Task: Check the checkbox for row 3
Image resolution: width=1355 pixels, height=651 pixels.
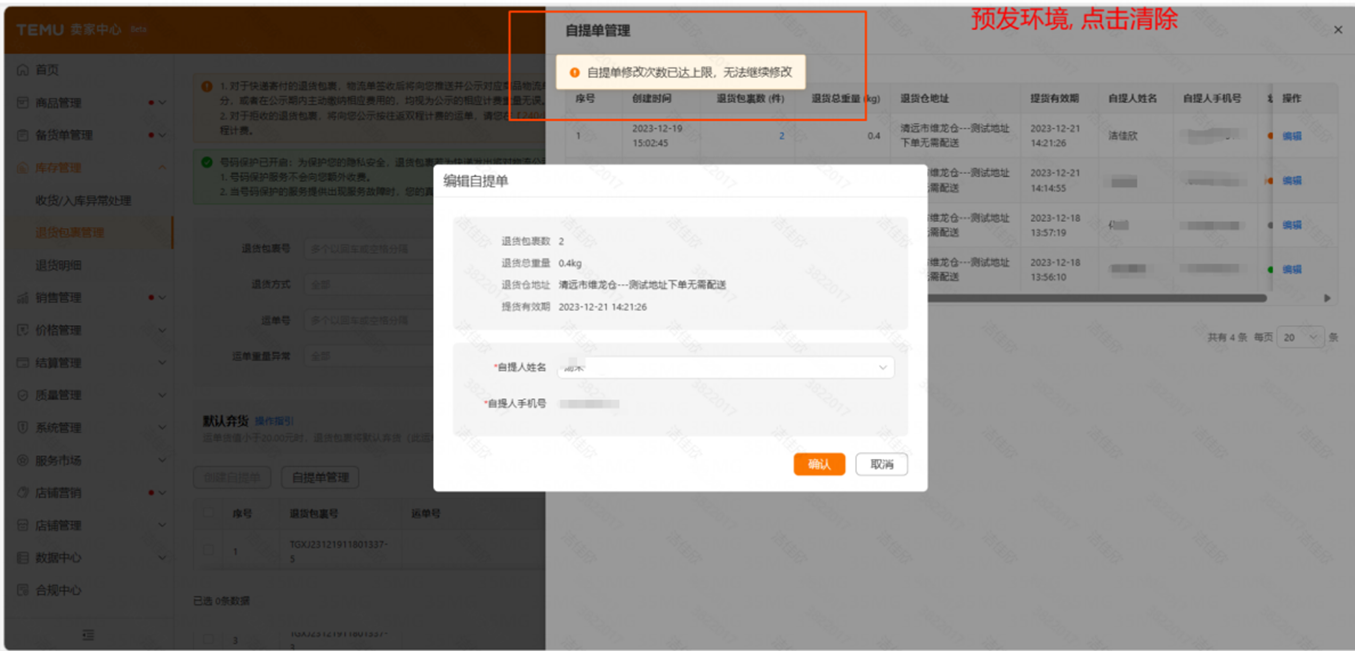Action: point(208,638)
